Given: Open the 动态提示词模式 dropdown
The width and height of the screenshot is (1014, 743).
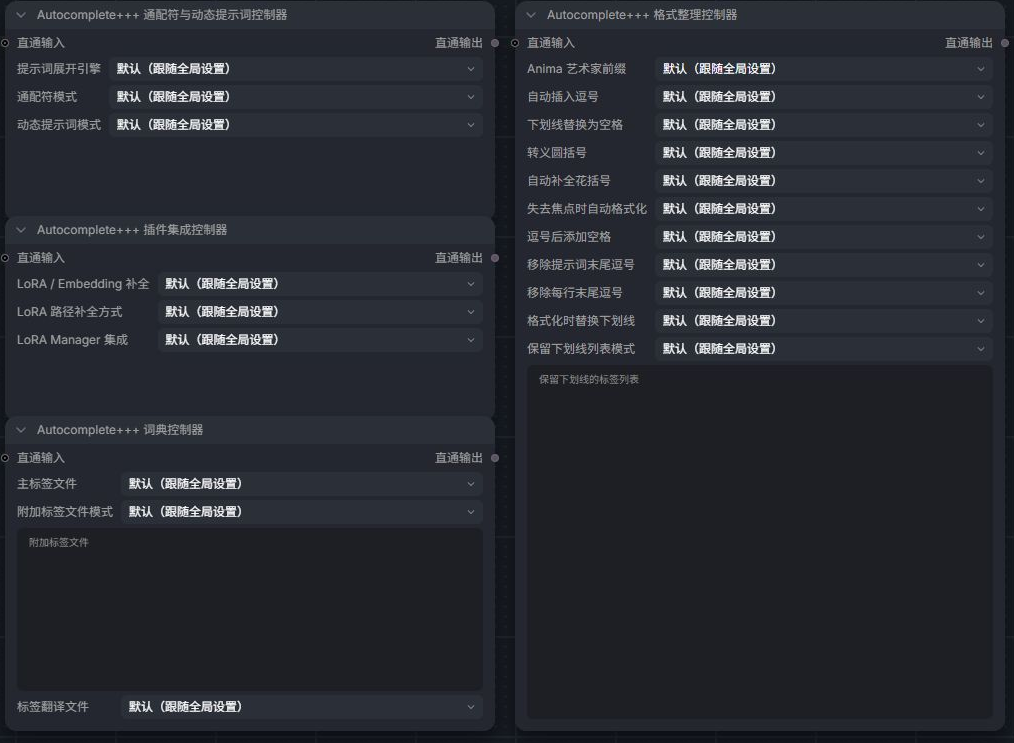Looking at the screenshot, I should [x=296, y=125].
